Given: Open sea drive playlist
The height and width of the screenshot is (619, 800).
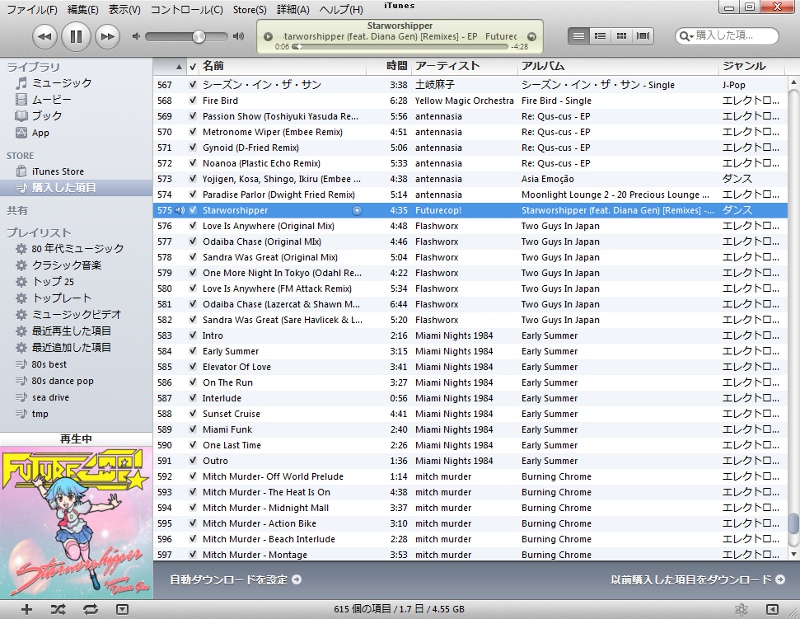Looking at the screenshot, I should [x=42, y=397].
